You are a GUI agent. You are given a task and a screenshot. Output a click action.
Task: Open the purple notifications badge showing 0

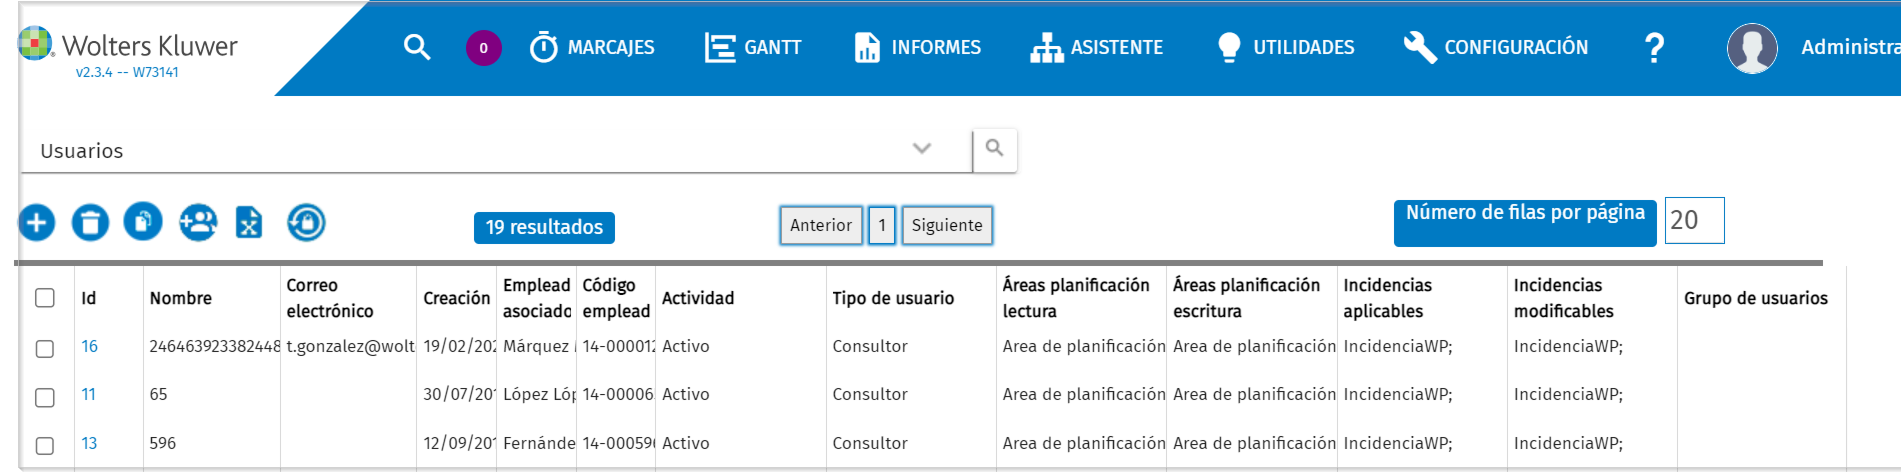(484, 47)
